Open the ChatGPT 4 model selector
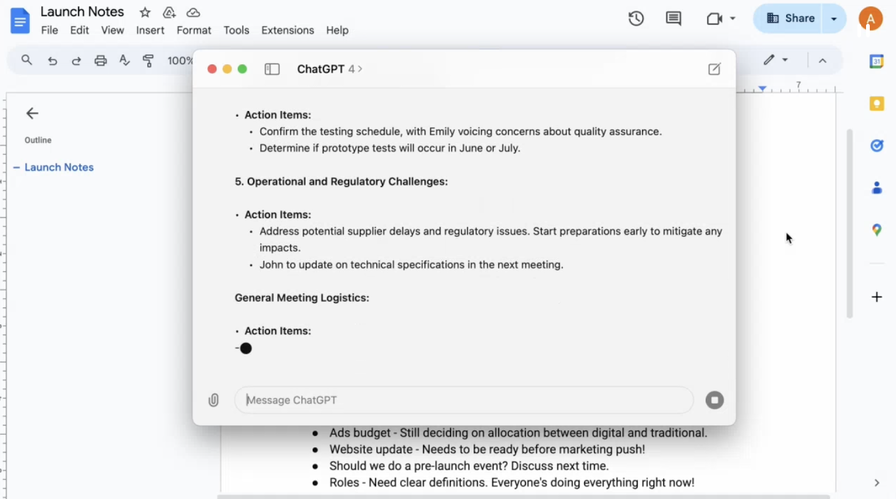The width and height of the screenshot is (896, 499). [x=329, y=69]
